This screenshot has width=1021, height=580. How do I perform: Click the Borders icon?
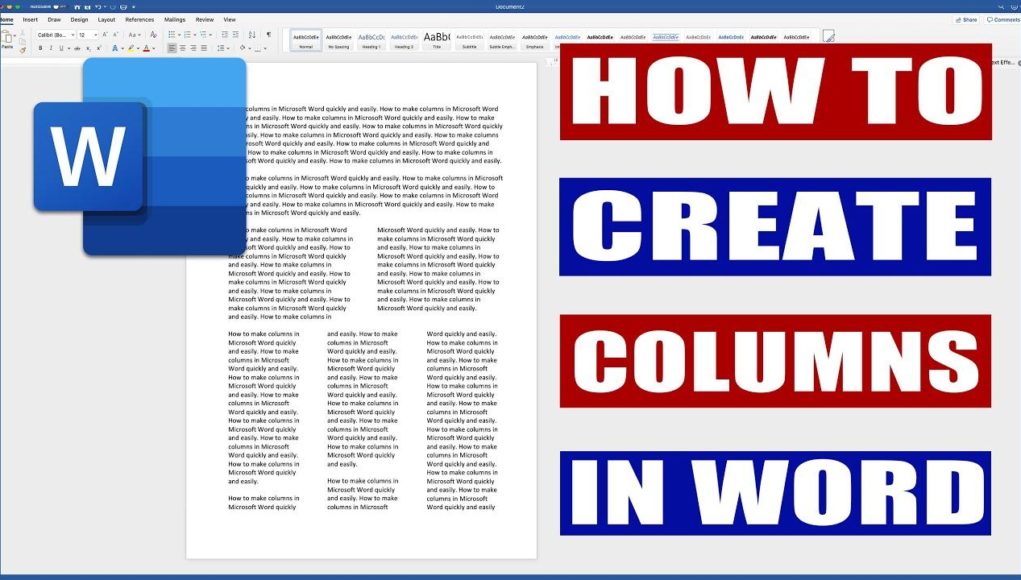pos(258,48)
